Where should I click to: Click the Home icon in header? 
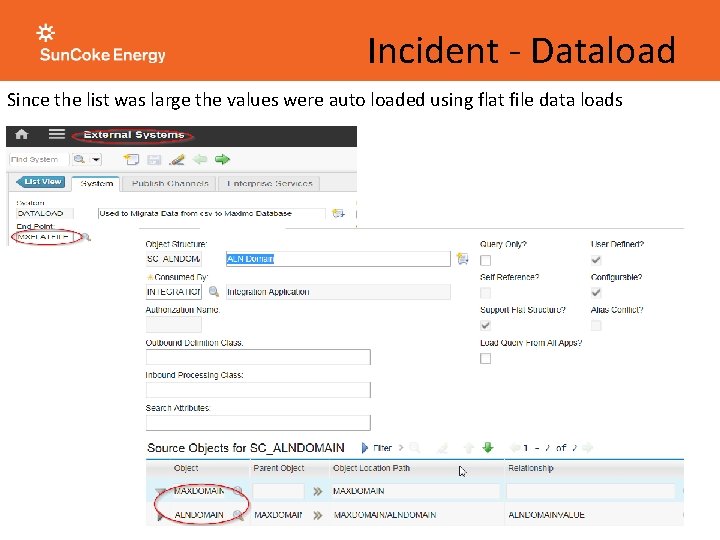[x=22, y=134]
